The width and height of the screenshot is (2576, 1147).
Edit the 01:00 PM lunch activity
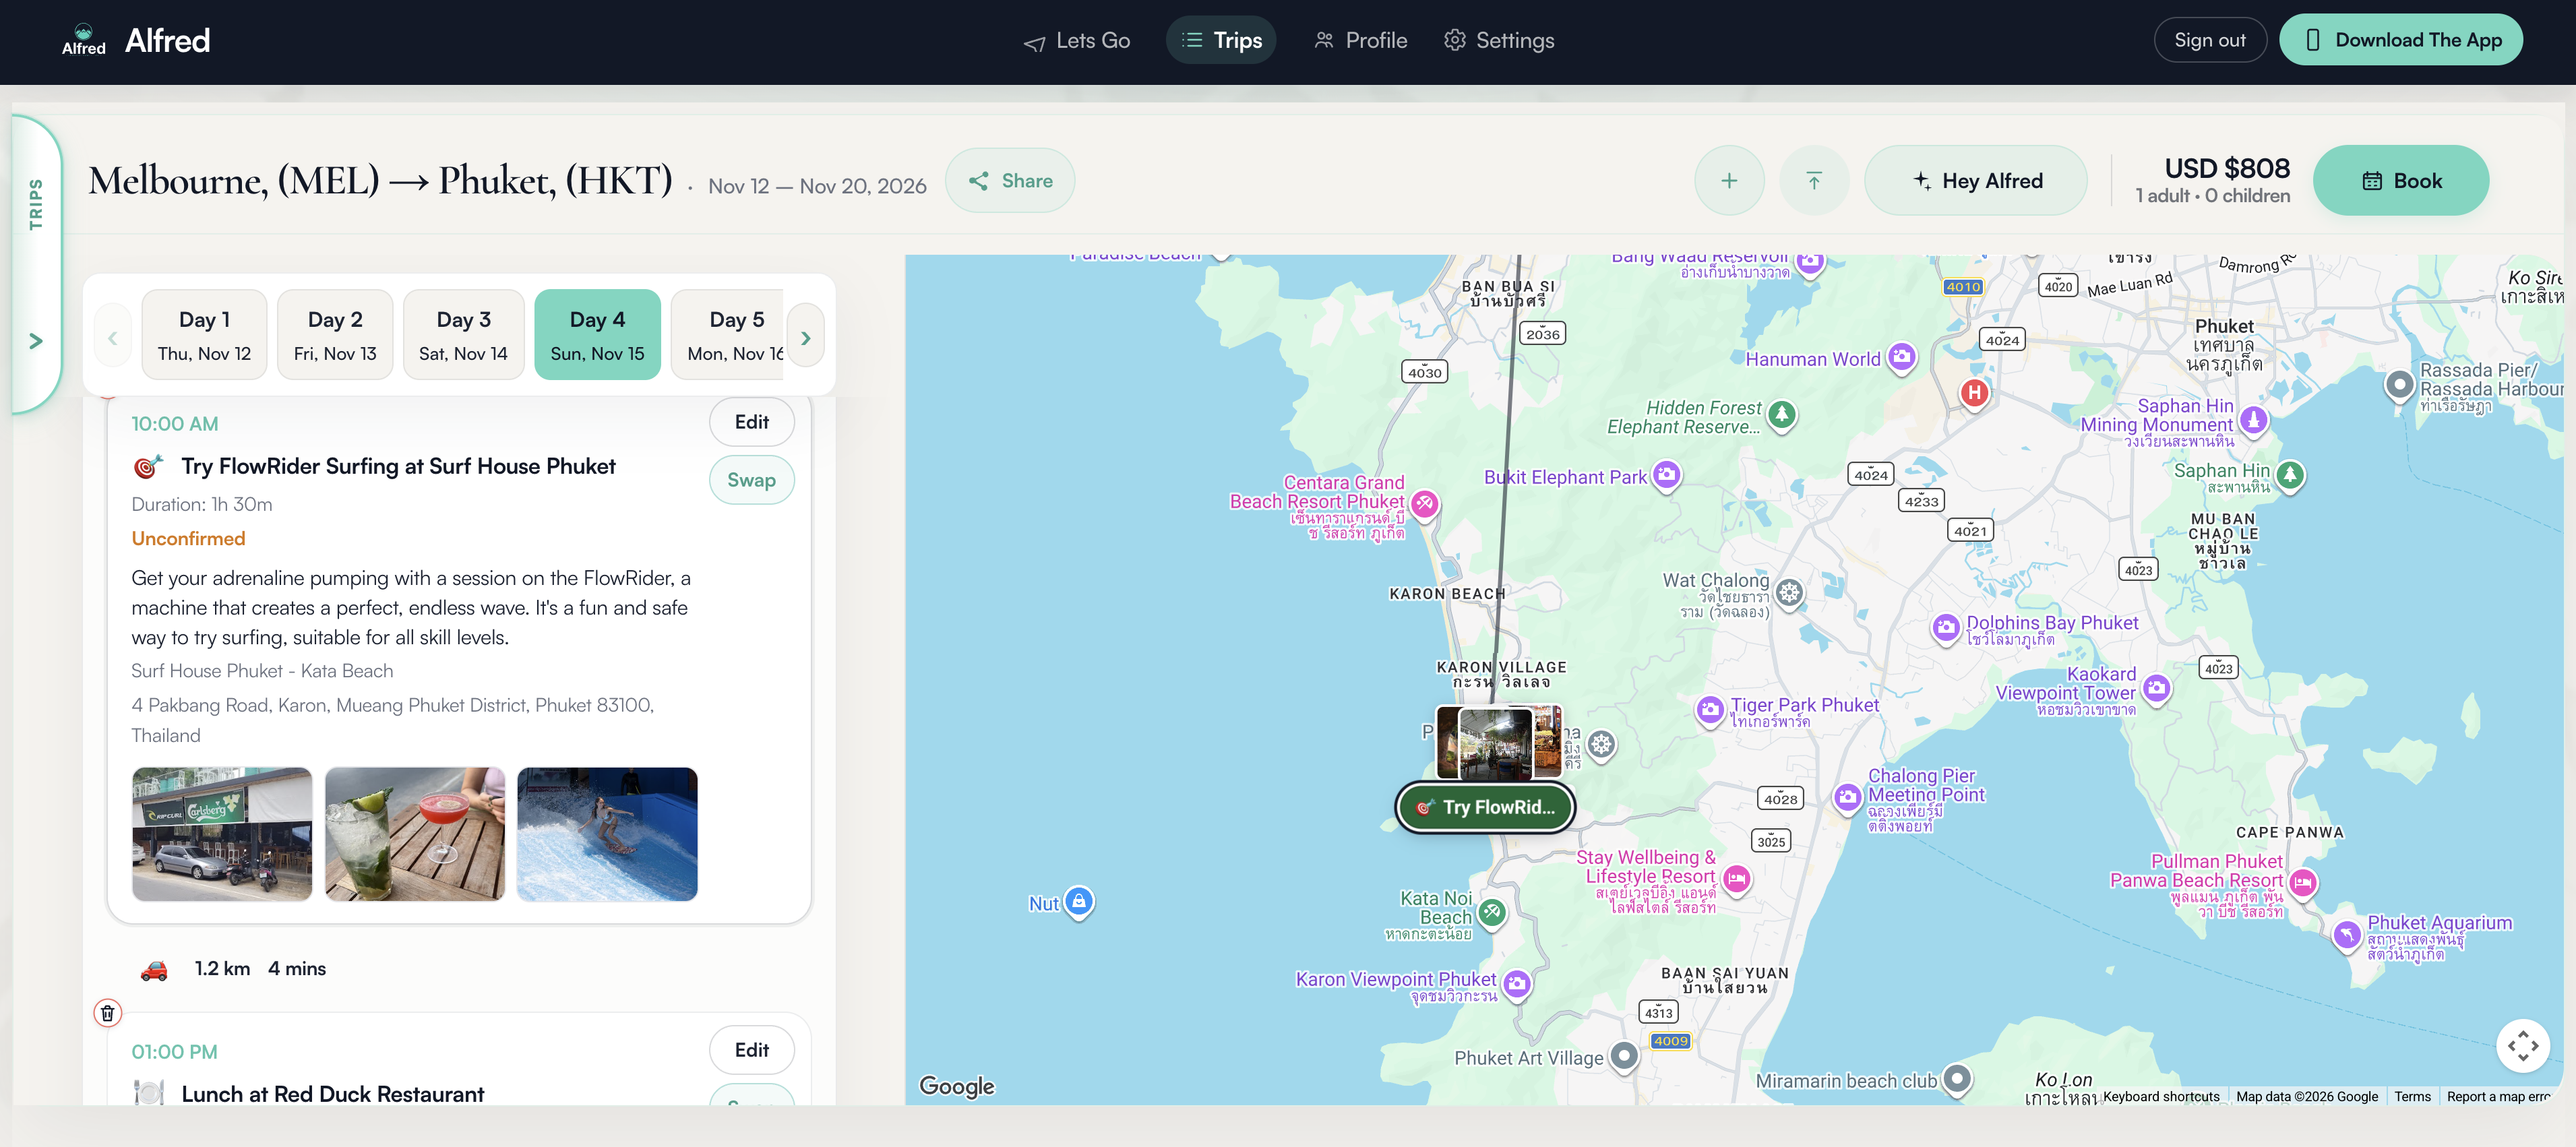tap(752, 1050)
